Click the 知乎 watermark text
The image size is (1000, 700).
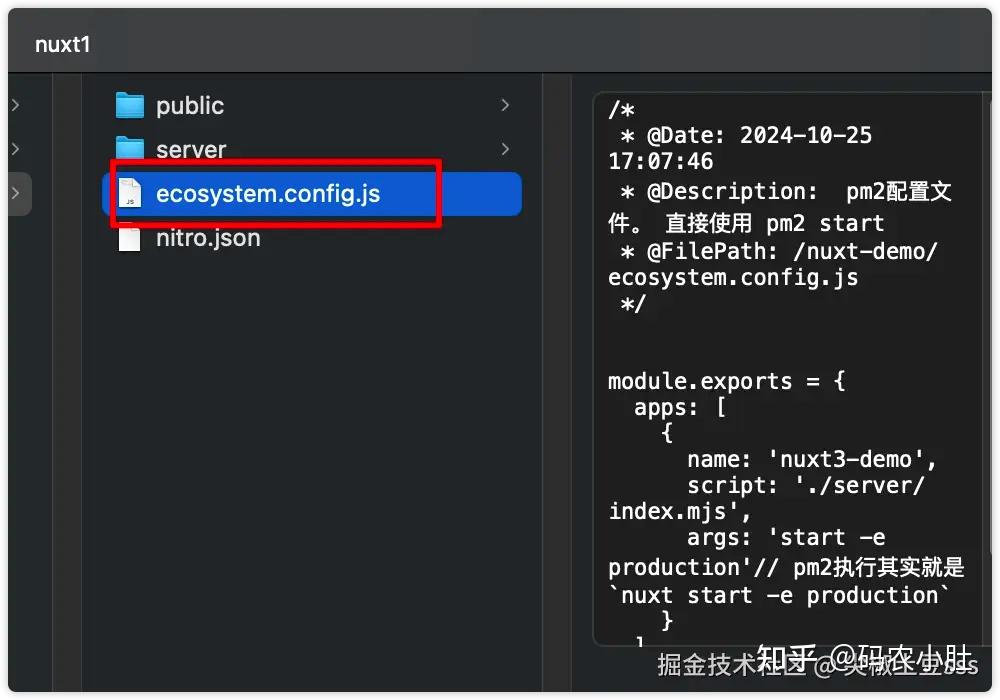pos(786,658)
